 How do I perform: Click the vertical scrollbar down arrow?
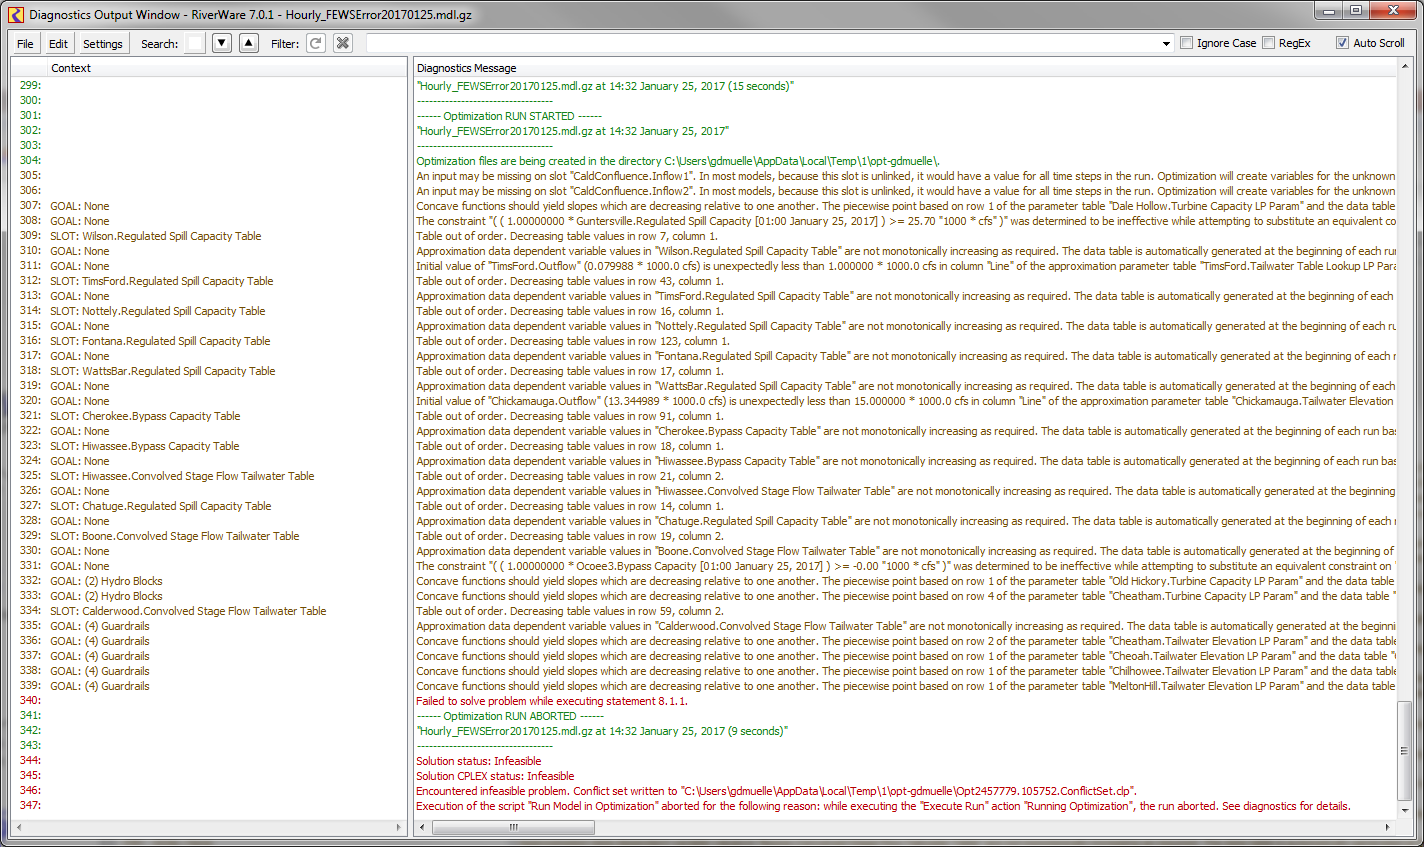click(x=1404, y=812)
